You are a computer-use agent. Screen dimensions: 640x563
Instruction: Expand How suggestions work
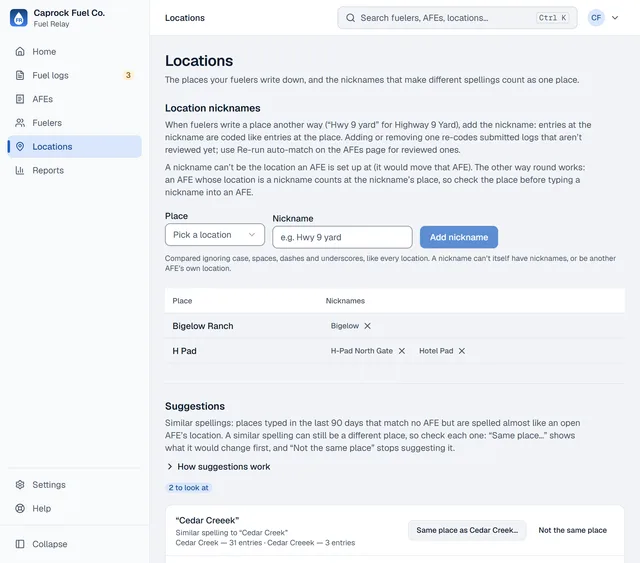click(218, 467)
